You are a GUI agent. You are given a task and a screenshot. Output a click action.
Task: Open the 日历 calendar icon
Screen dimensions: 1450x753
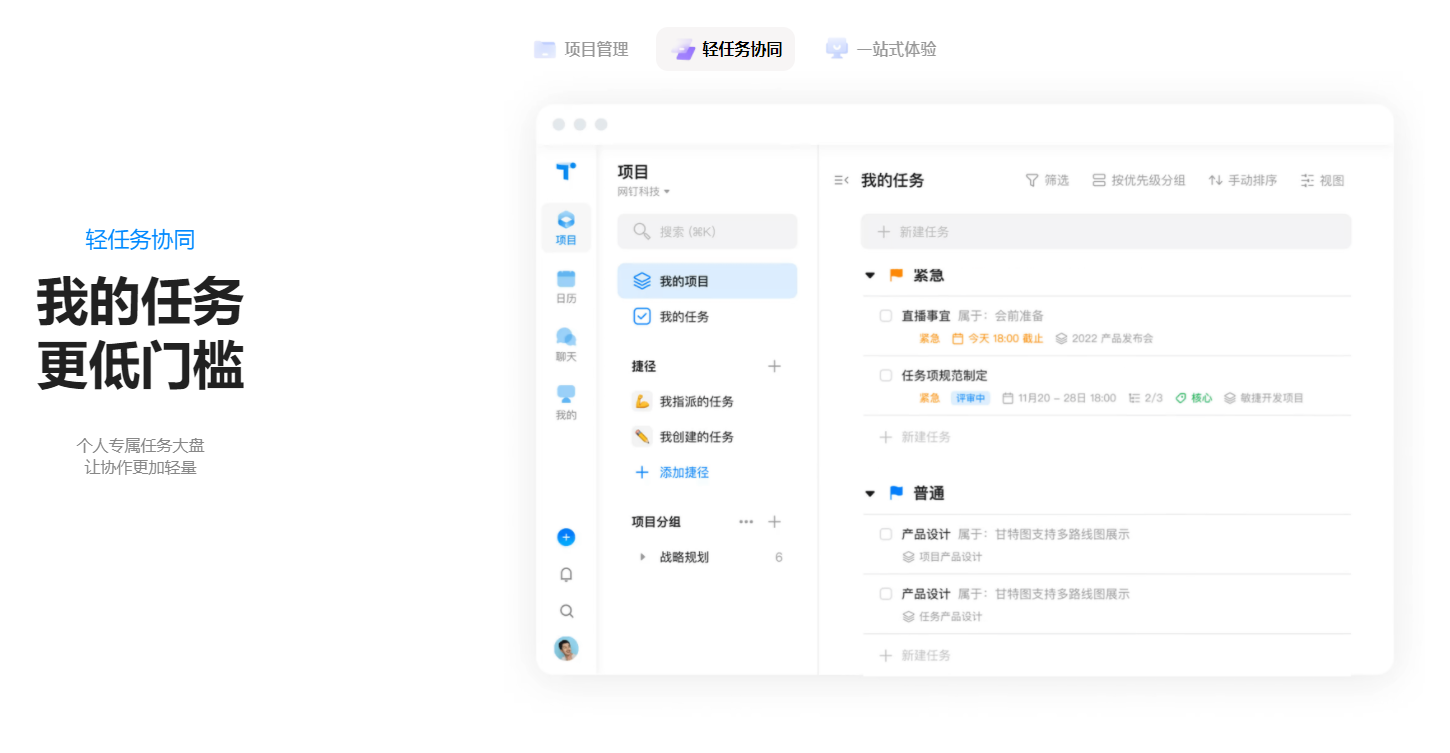[566, 286]
